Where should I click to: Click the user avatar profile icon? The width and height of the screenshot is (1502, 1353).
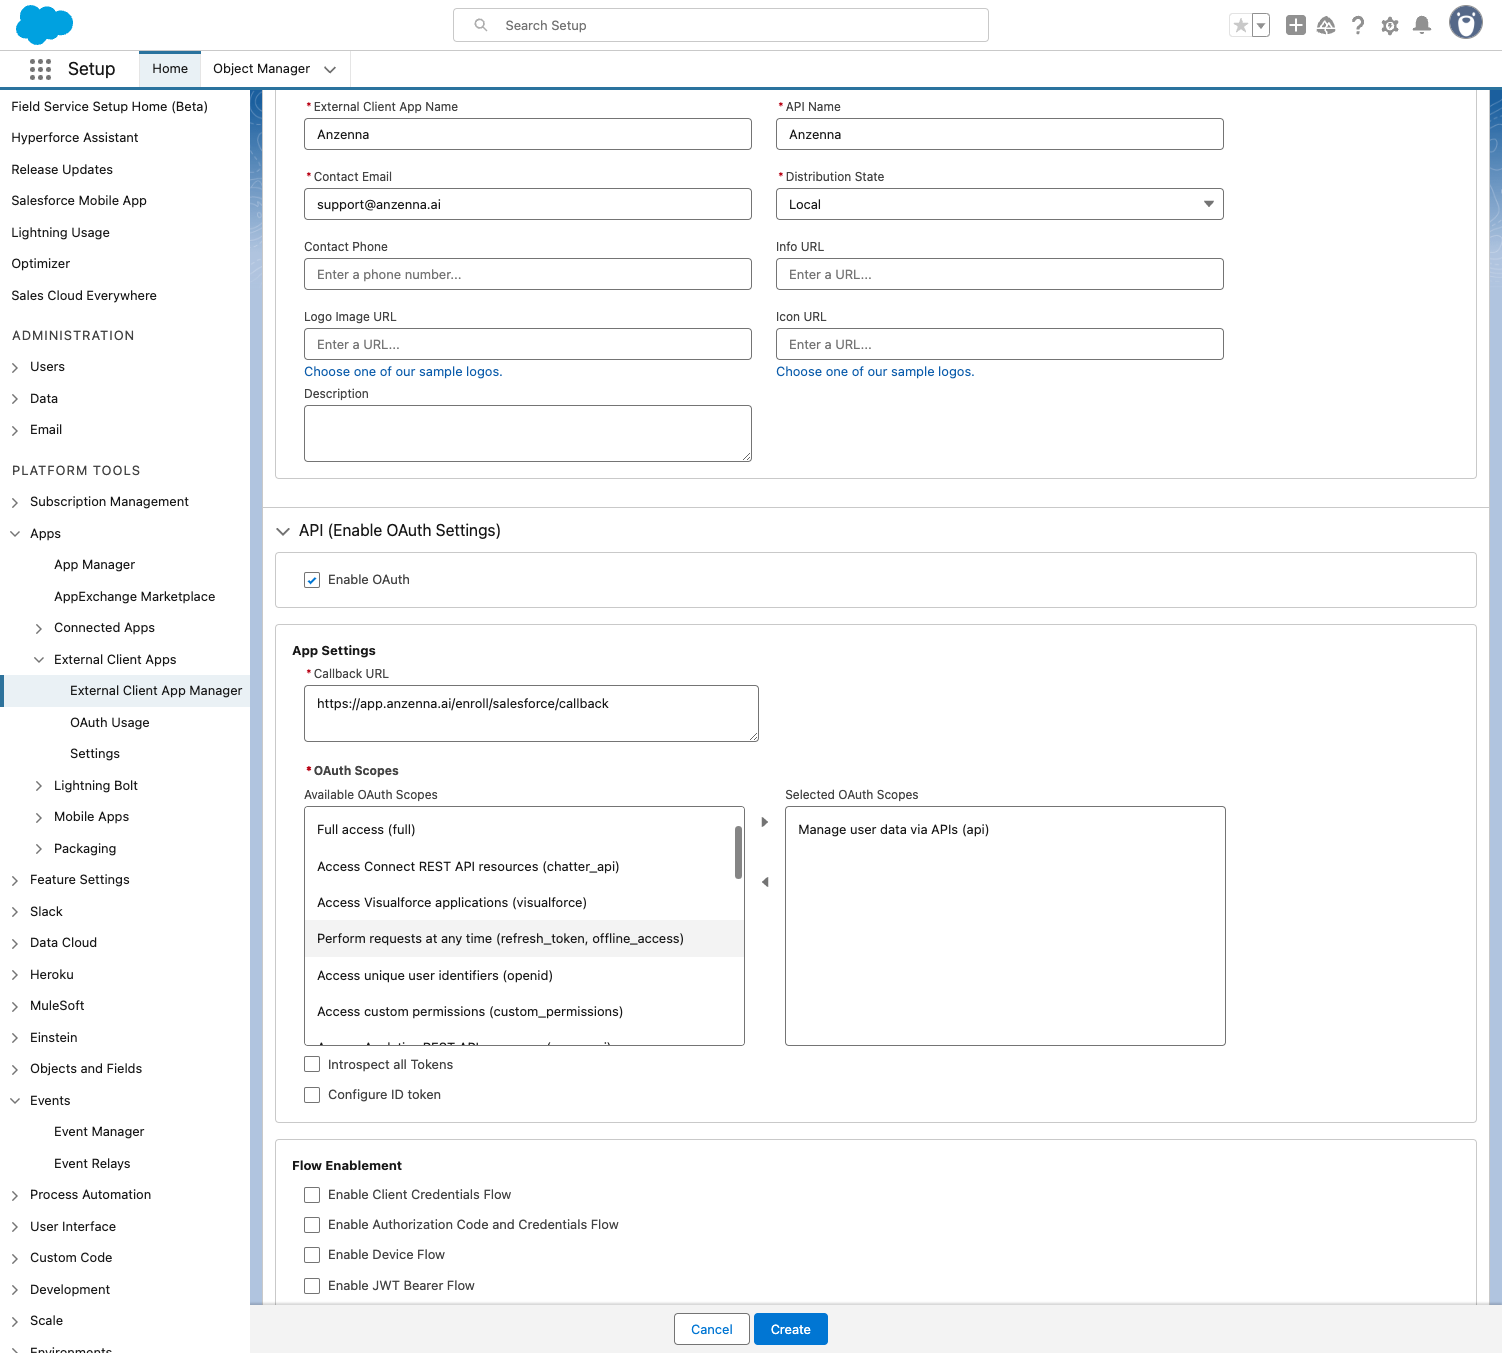tap(1465, 23)
